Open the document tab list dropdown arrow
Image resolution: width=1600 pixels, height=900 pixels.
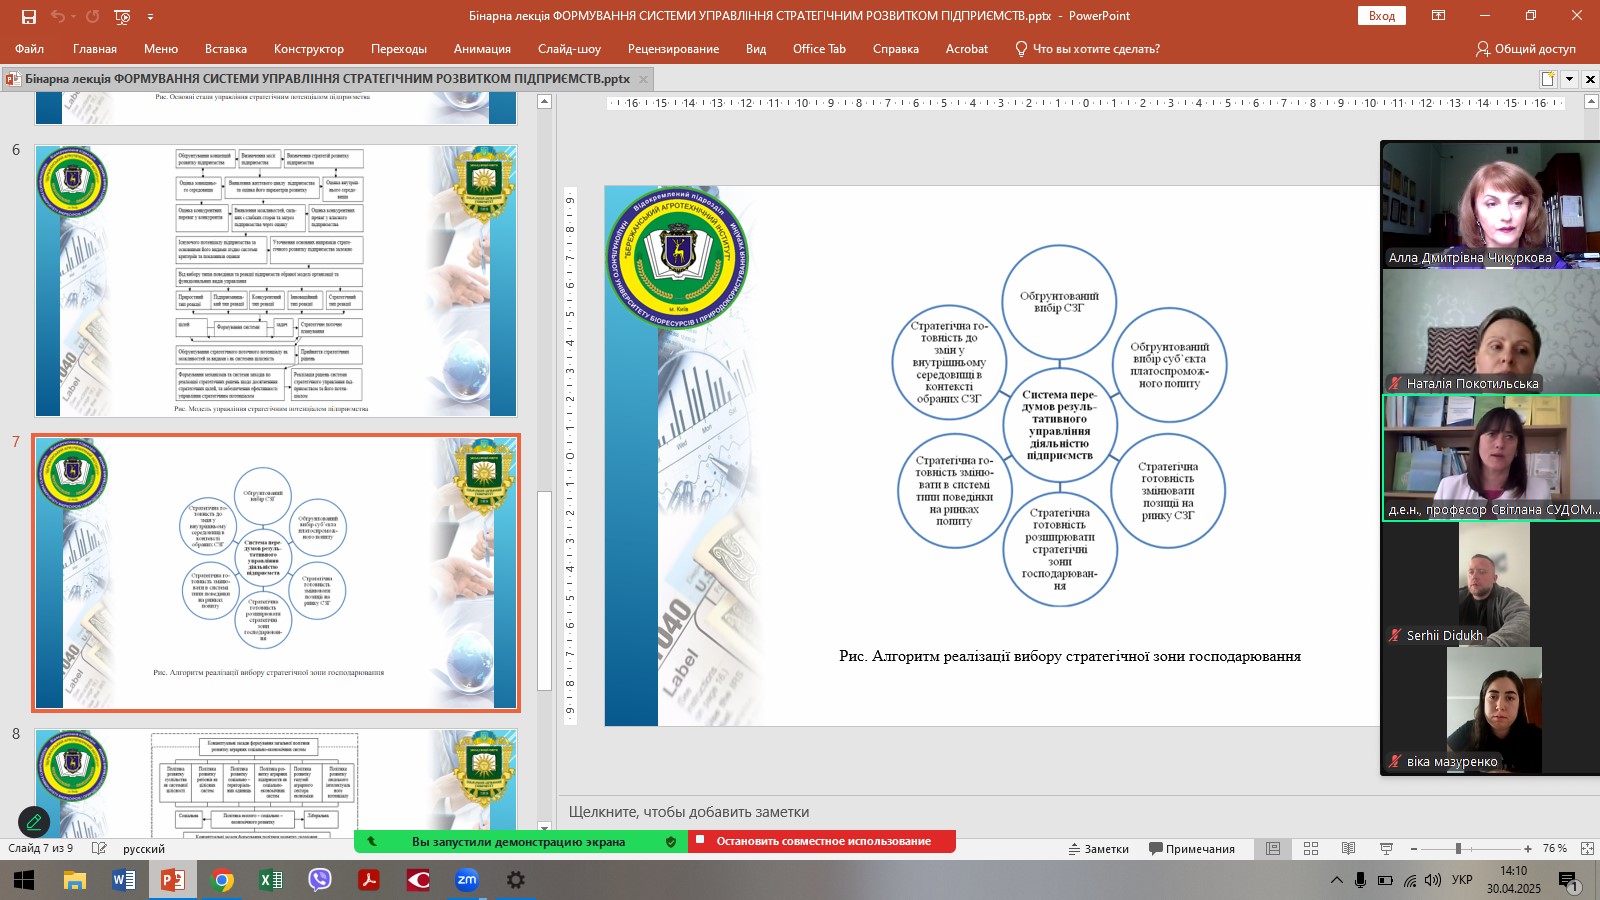(1569, 79)
